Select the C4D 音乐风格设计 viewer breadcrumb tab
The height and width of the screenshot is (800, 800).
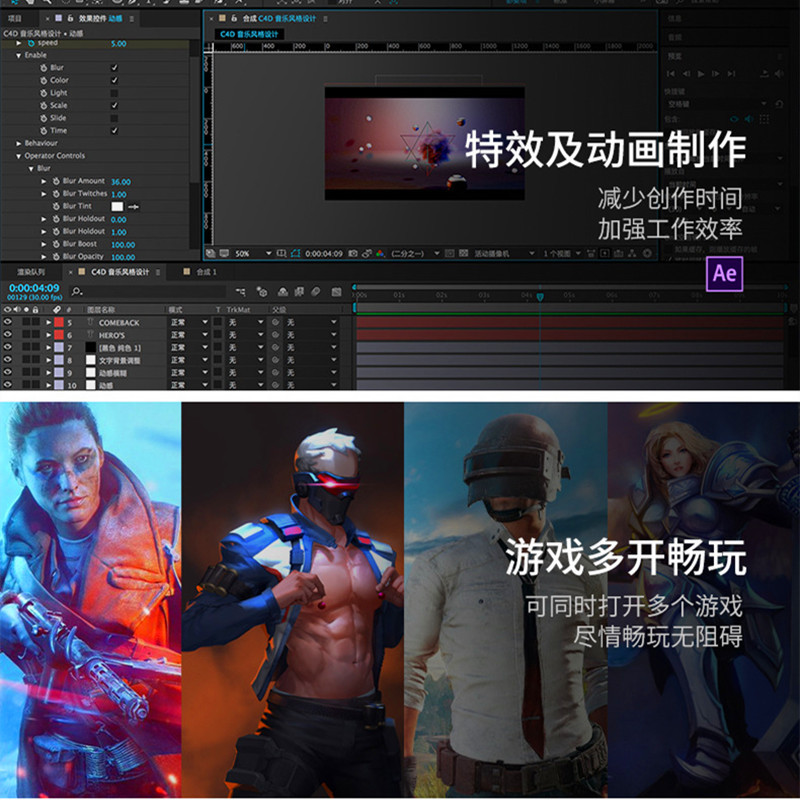249,34
